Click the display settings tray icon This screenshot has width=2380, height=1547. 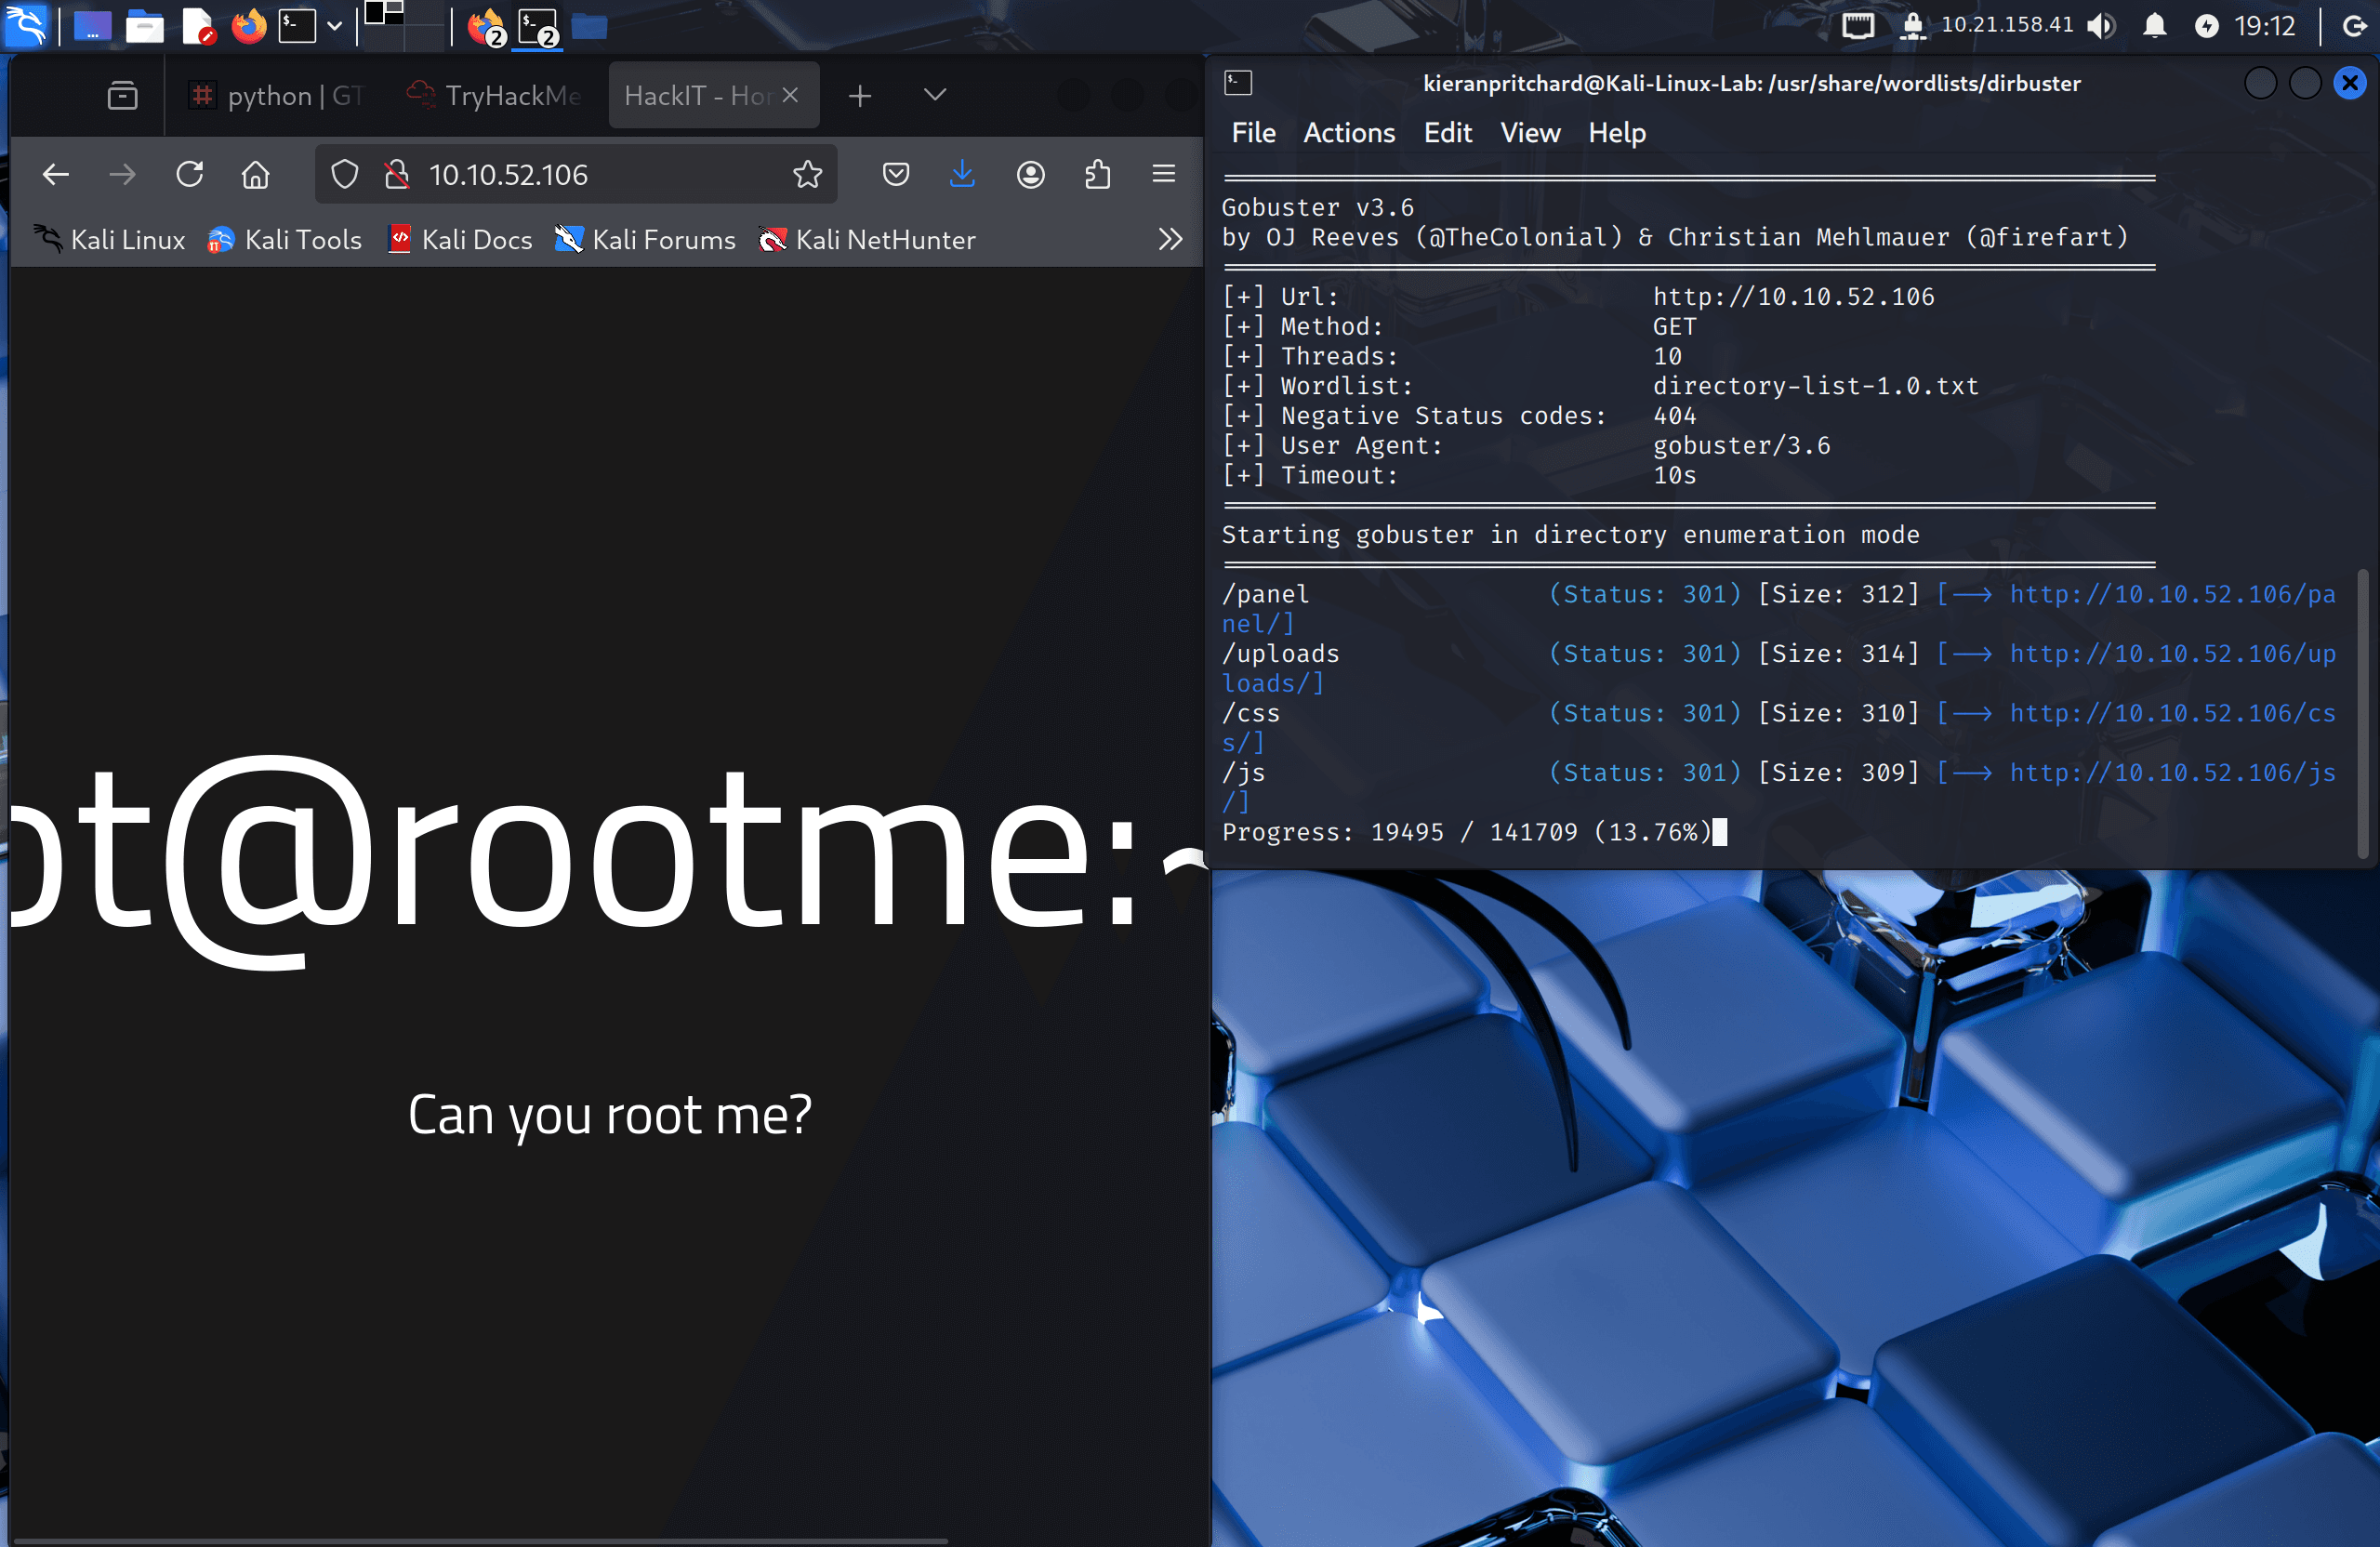(1858, 26)
